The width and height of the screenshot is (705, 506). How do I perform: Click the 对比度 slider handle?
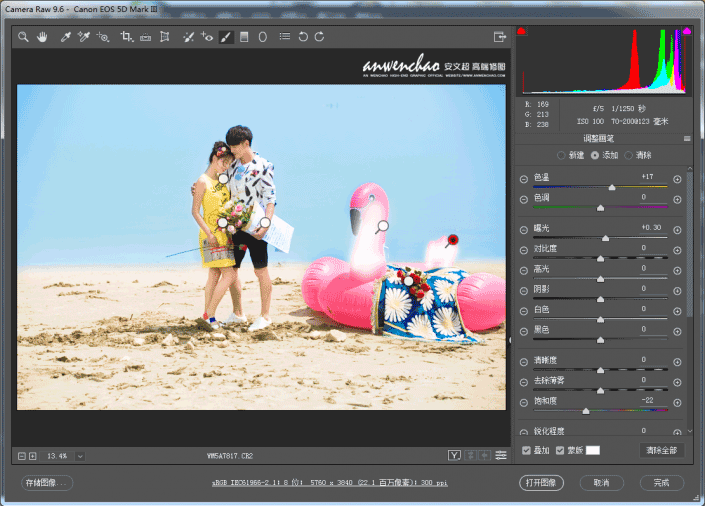600,258
